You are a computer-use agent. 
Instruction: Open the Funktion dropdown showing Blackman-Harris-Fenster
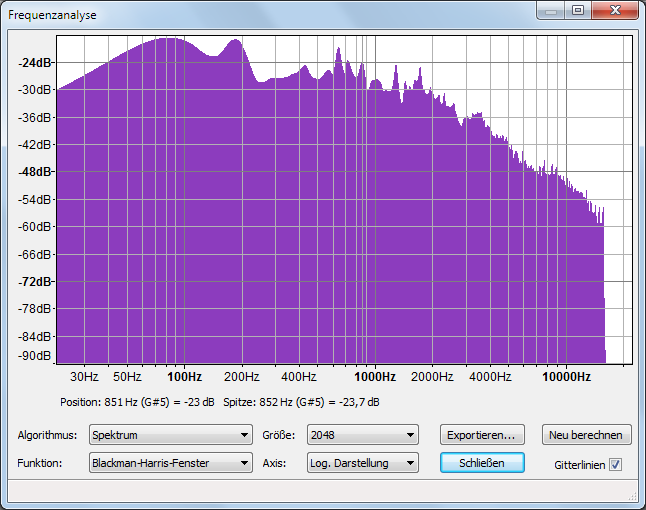pos(171,463)
